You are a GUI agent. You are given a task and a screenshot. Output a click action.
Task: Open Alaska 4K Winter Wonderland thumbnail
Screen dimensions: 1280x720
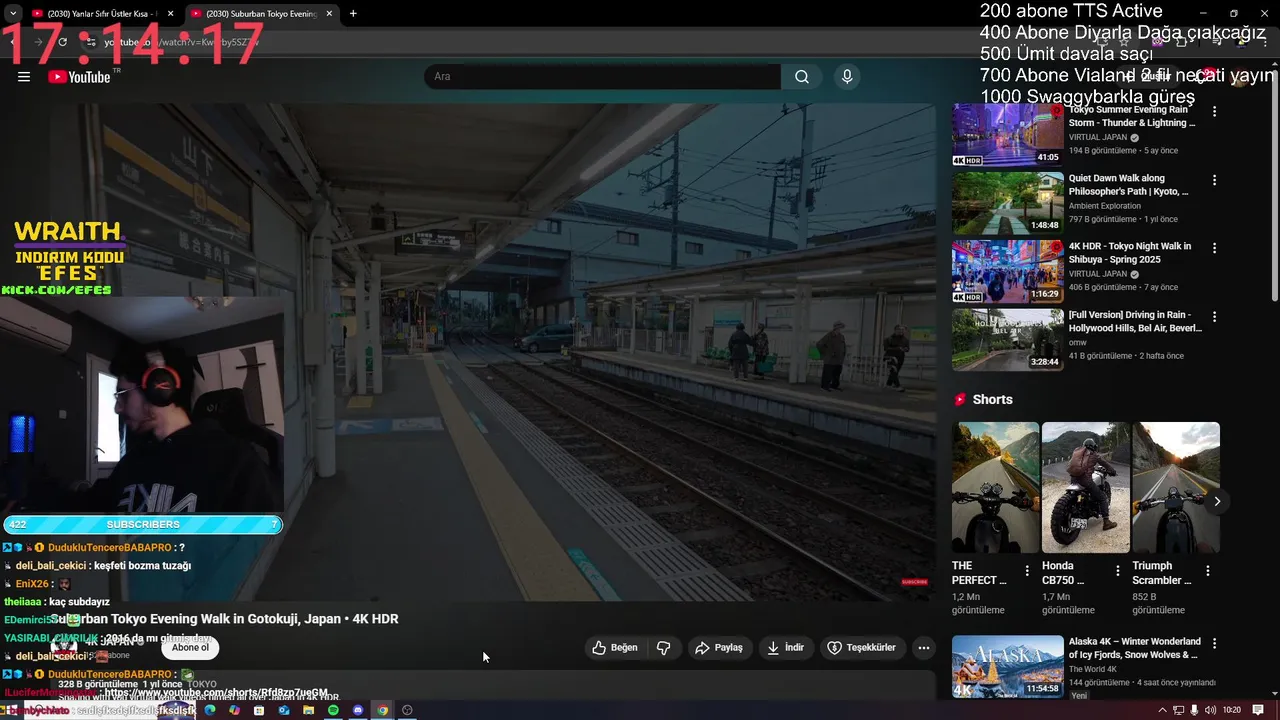(x=1008, y=667)
